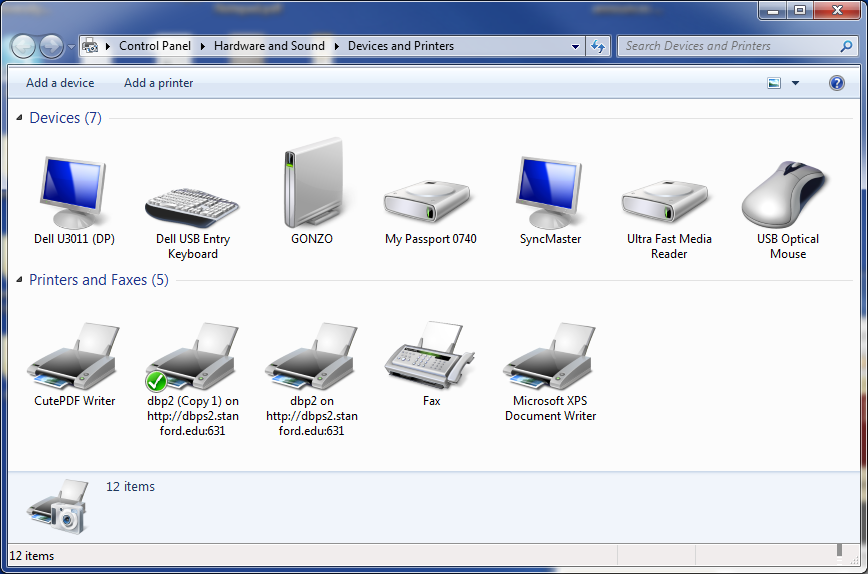This screenshot has width=868, height=574.
Task: Click the Devices and Printers breadcrumb
Action: point(401,46)
